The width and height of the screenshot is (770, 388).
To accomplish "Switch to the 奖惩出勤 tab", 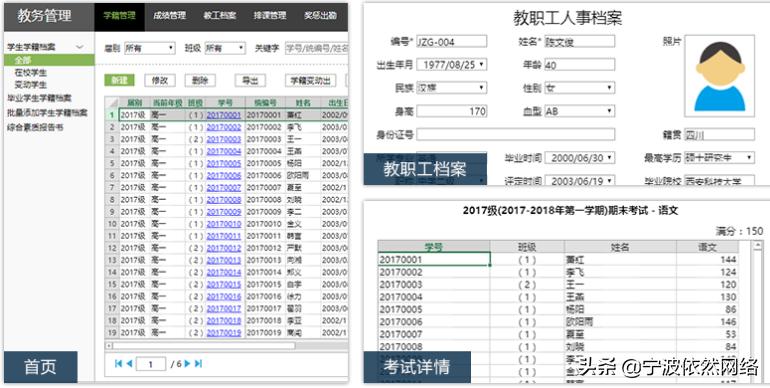I will click(320, 16).
